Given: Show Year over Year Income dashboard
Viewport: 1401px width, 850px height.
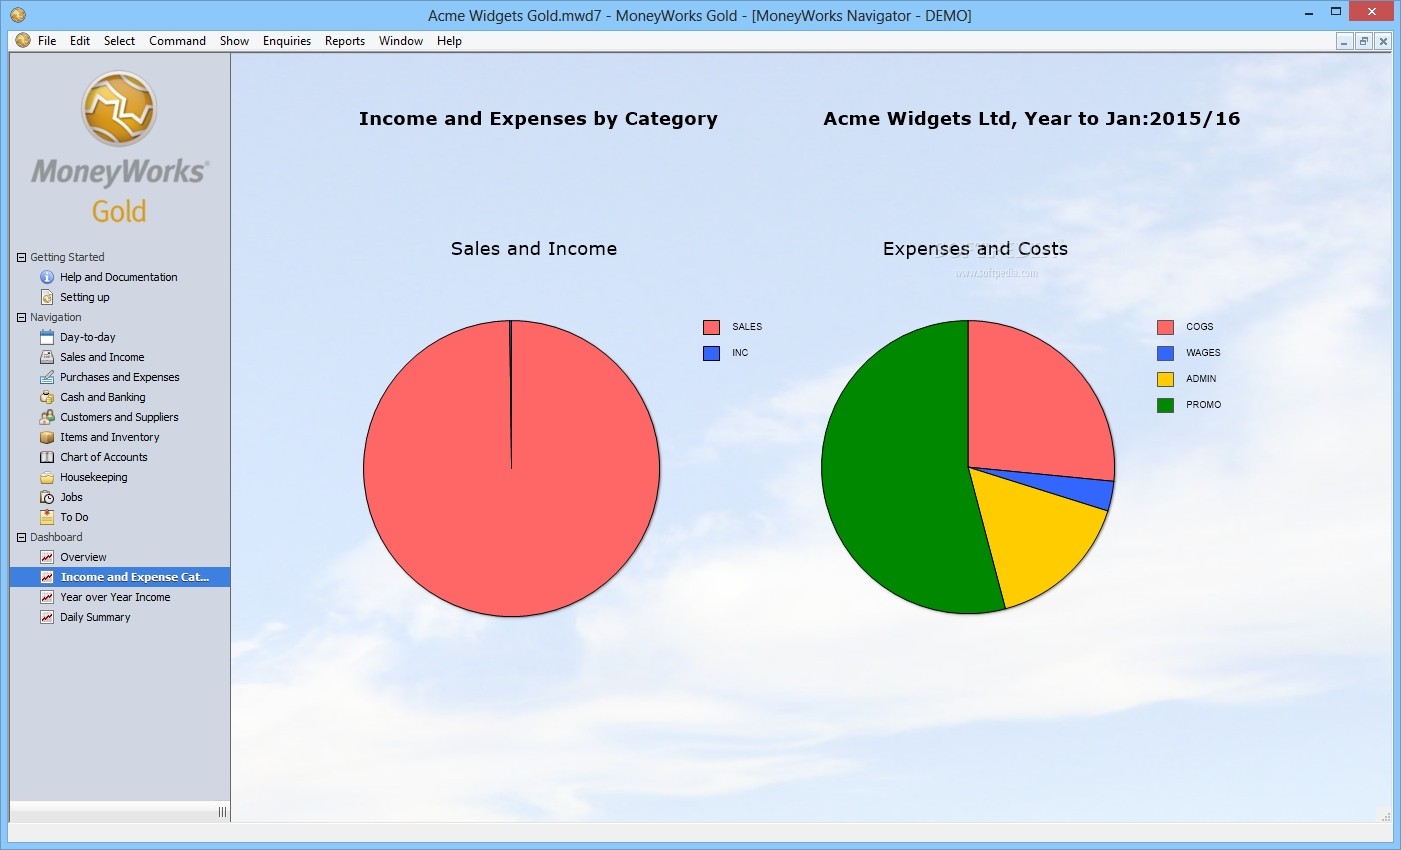Looking at the screenshot, I should point(115,597).
